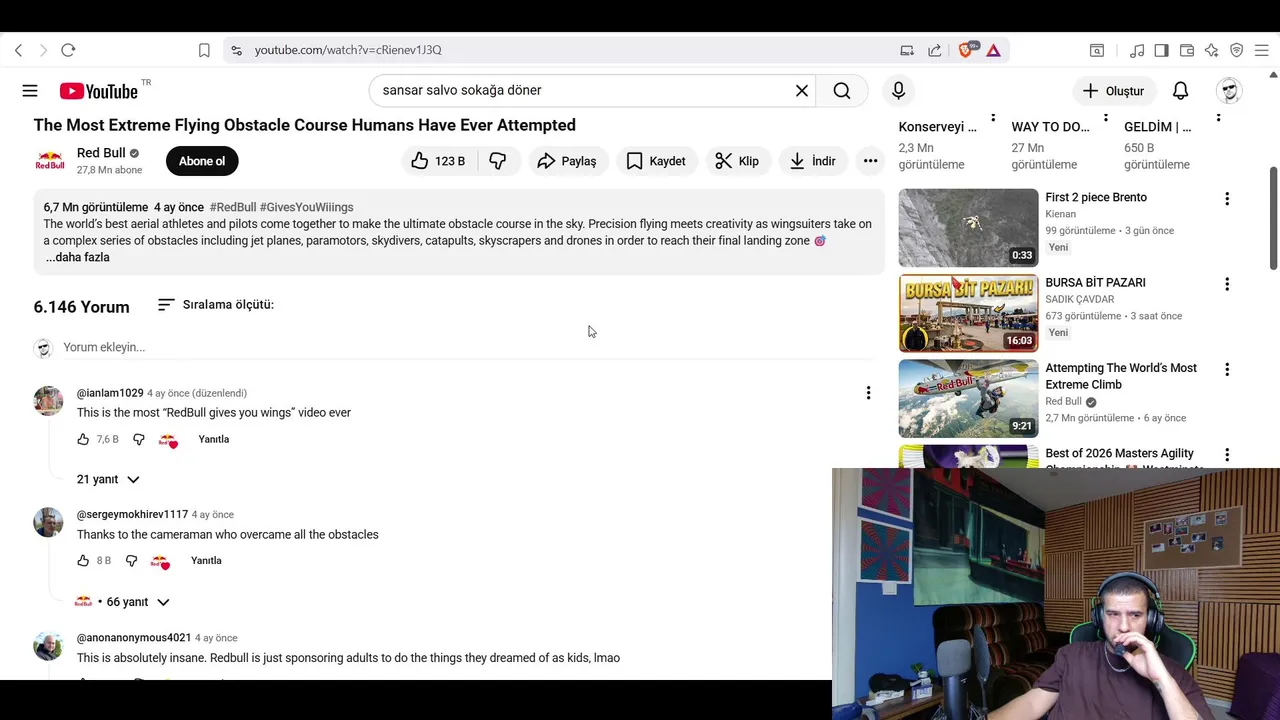
Task: Subscribe with Abone ol button
Action: click(202, 161)
